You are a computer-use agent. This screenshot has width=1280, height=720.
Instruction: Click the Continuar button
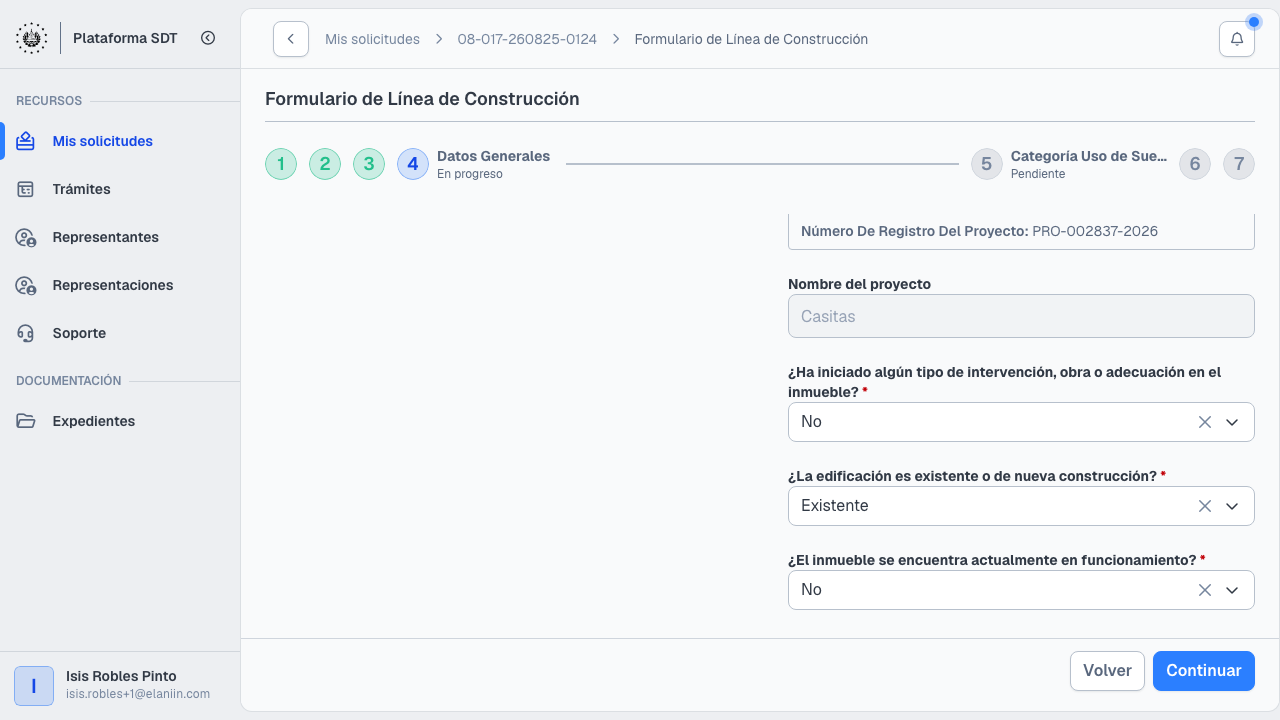click(1204, 671)
